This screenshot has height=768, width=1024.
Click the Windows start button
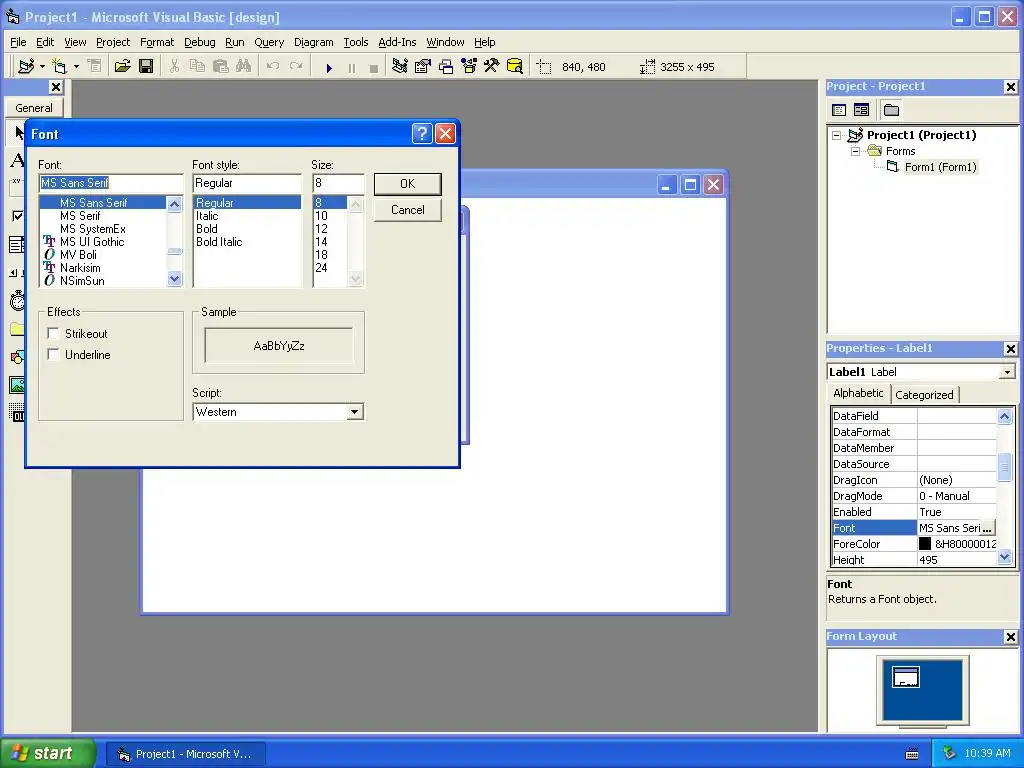tap(47, 753)
